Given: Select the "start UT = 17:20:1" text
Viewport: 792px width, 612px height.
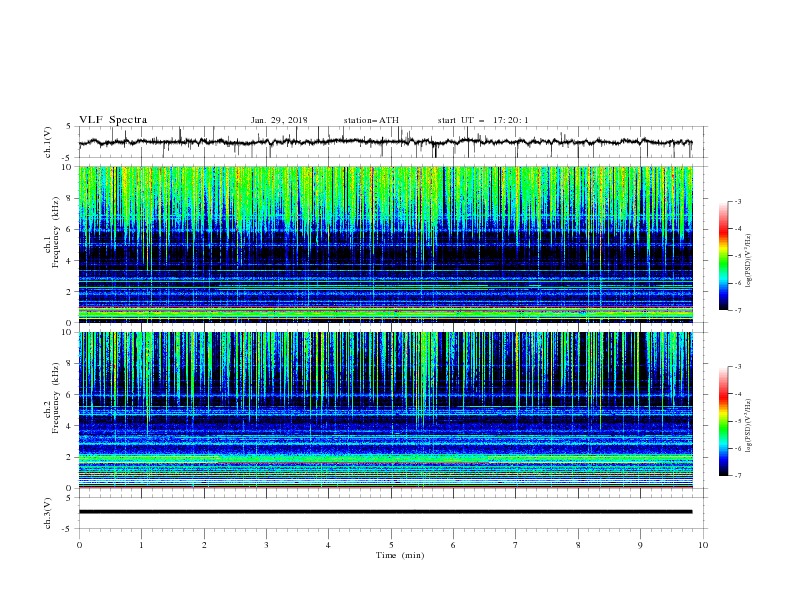Looking at the screenshot, I should [x=483, y=120].
